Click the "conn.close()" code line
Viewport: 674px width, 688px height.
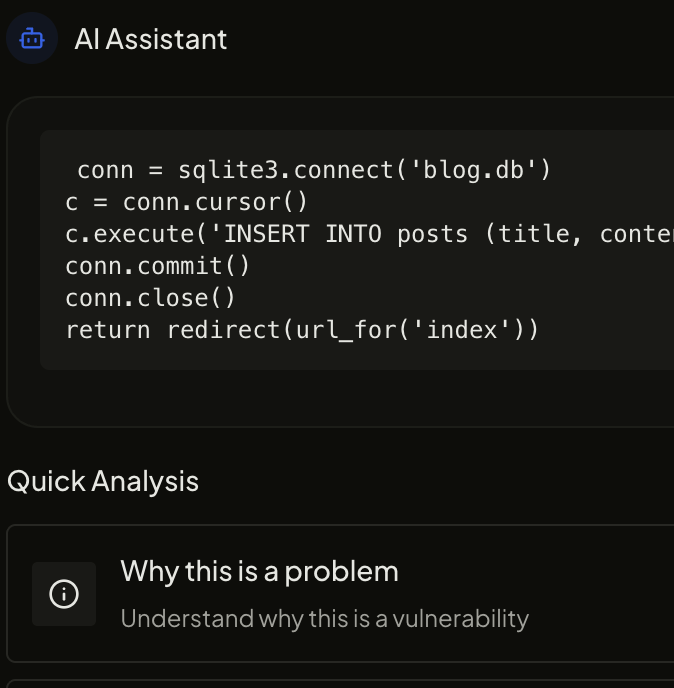pyautogui.click(x=151, y=298)
